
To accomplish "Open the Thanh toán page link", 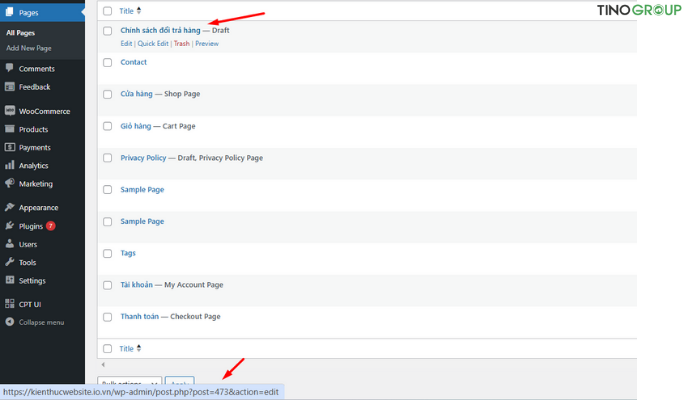I will [x=140, y=316].
